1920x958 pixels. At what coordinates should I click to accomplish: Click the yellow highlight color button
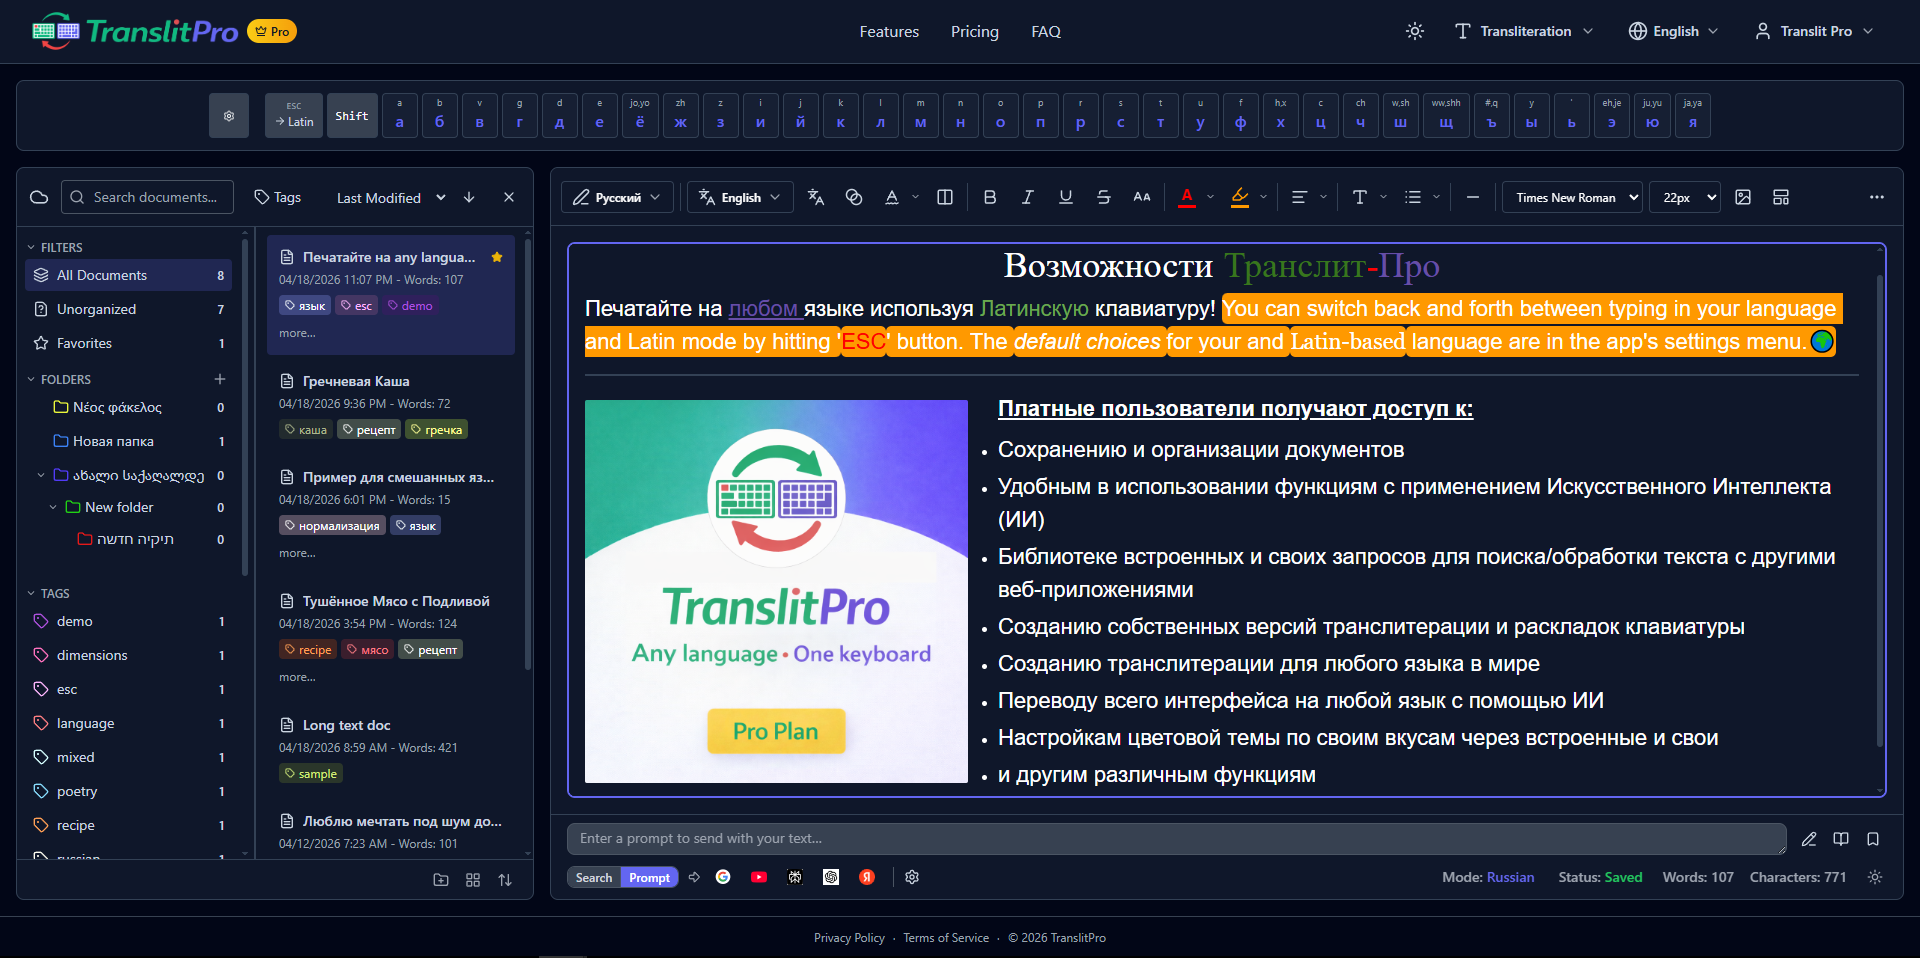[1240, 197]
